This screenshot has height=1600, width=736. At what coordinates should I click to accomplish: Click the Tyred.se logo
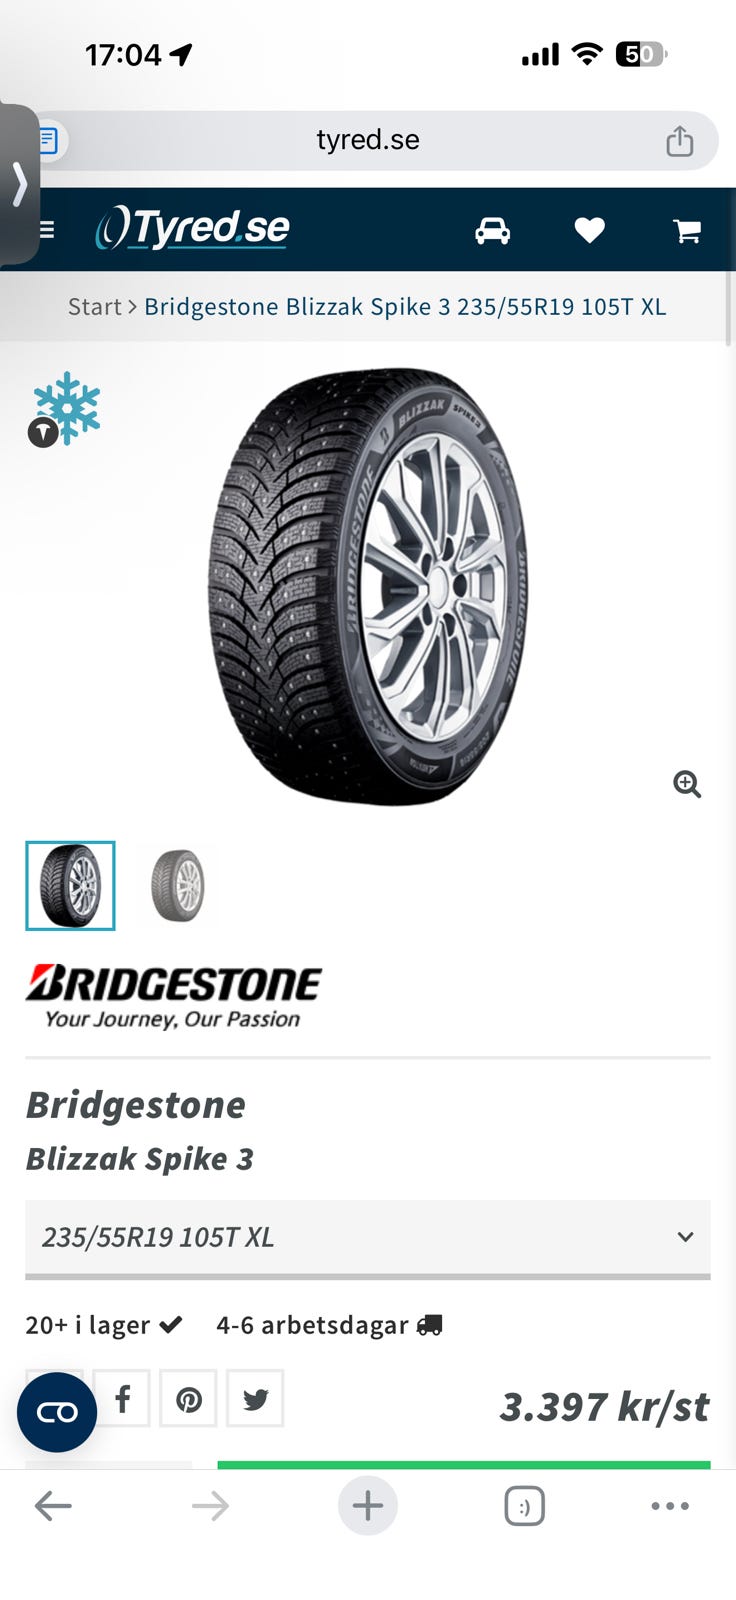click(x=192, y=229)
